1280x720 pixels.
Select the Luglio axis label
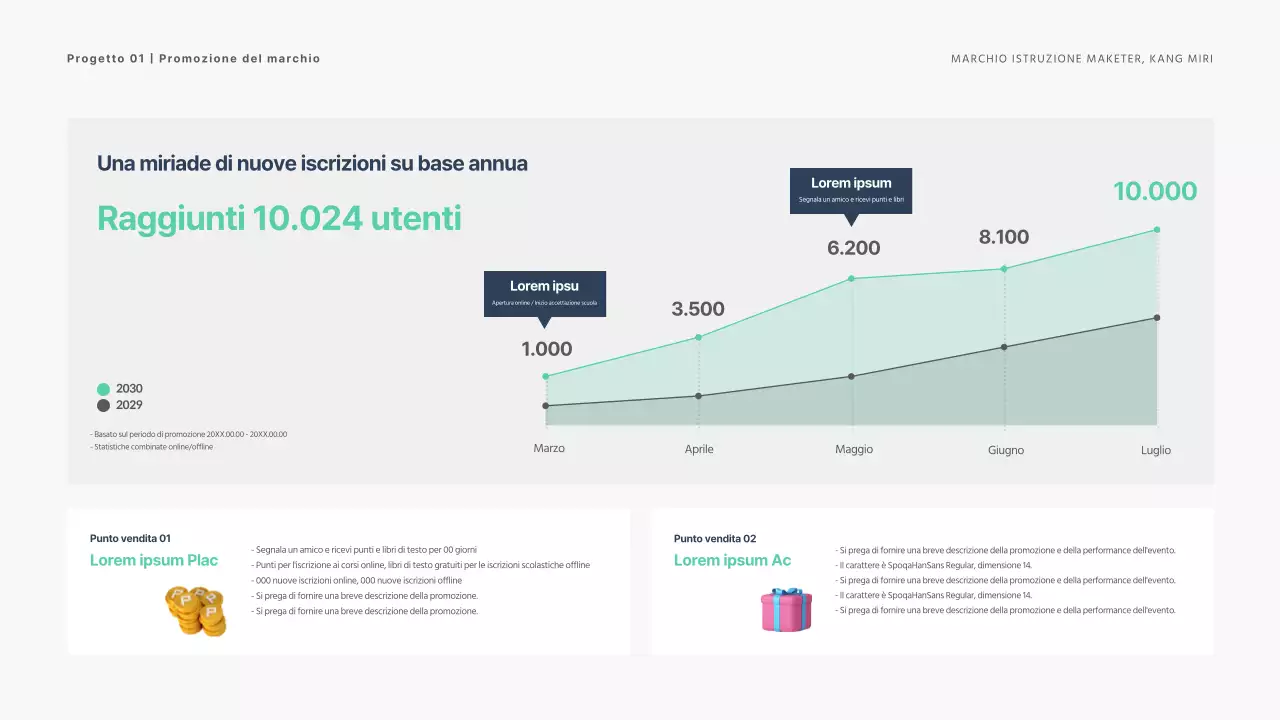click(x=1155, y=450)
